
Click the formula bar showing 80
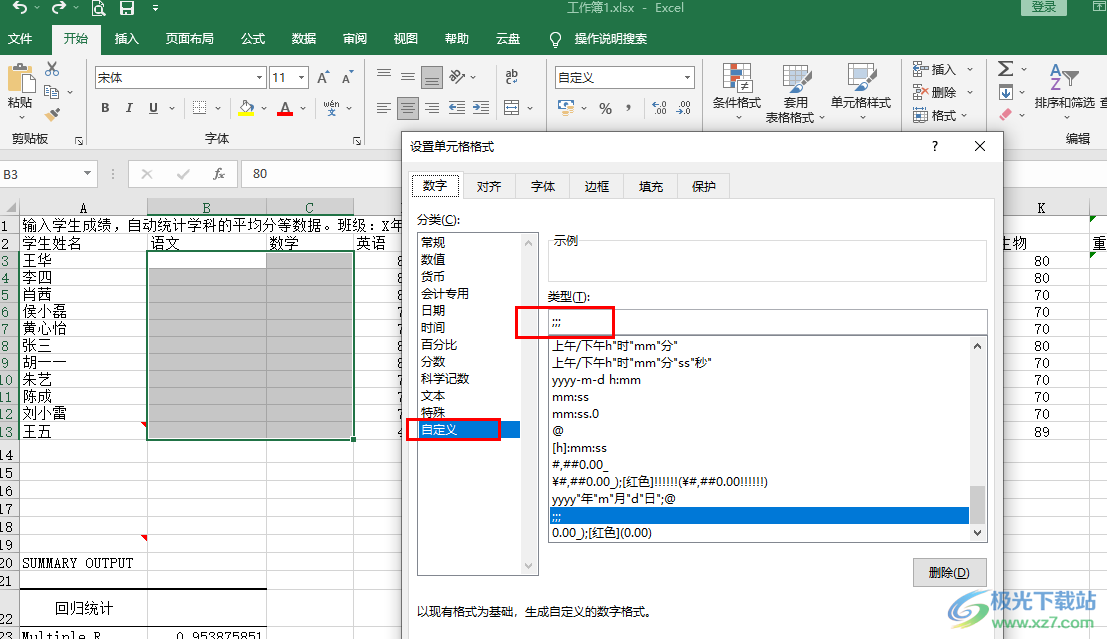(x=321, y=174)
